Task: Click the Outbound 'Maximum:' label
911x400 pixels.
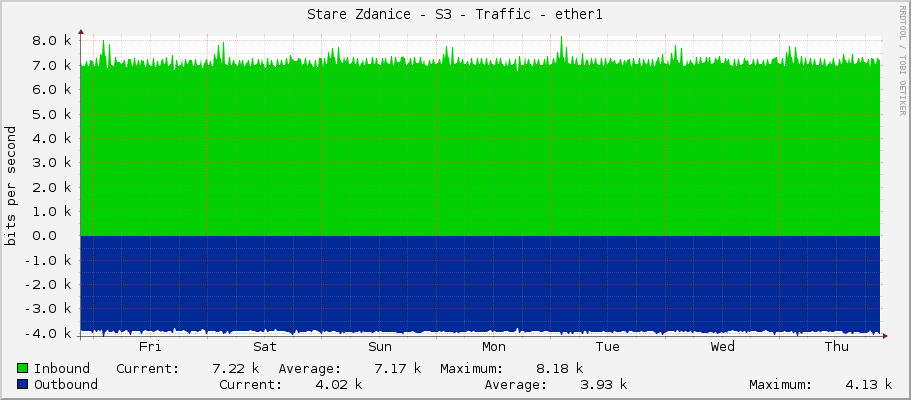Action: pos(780,384)
